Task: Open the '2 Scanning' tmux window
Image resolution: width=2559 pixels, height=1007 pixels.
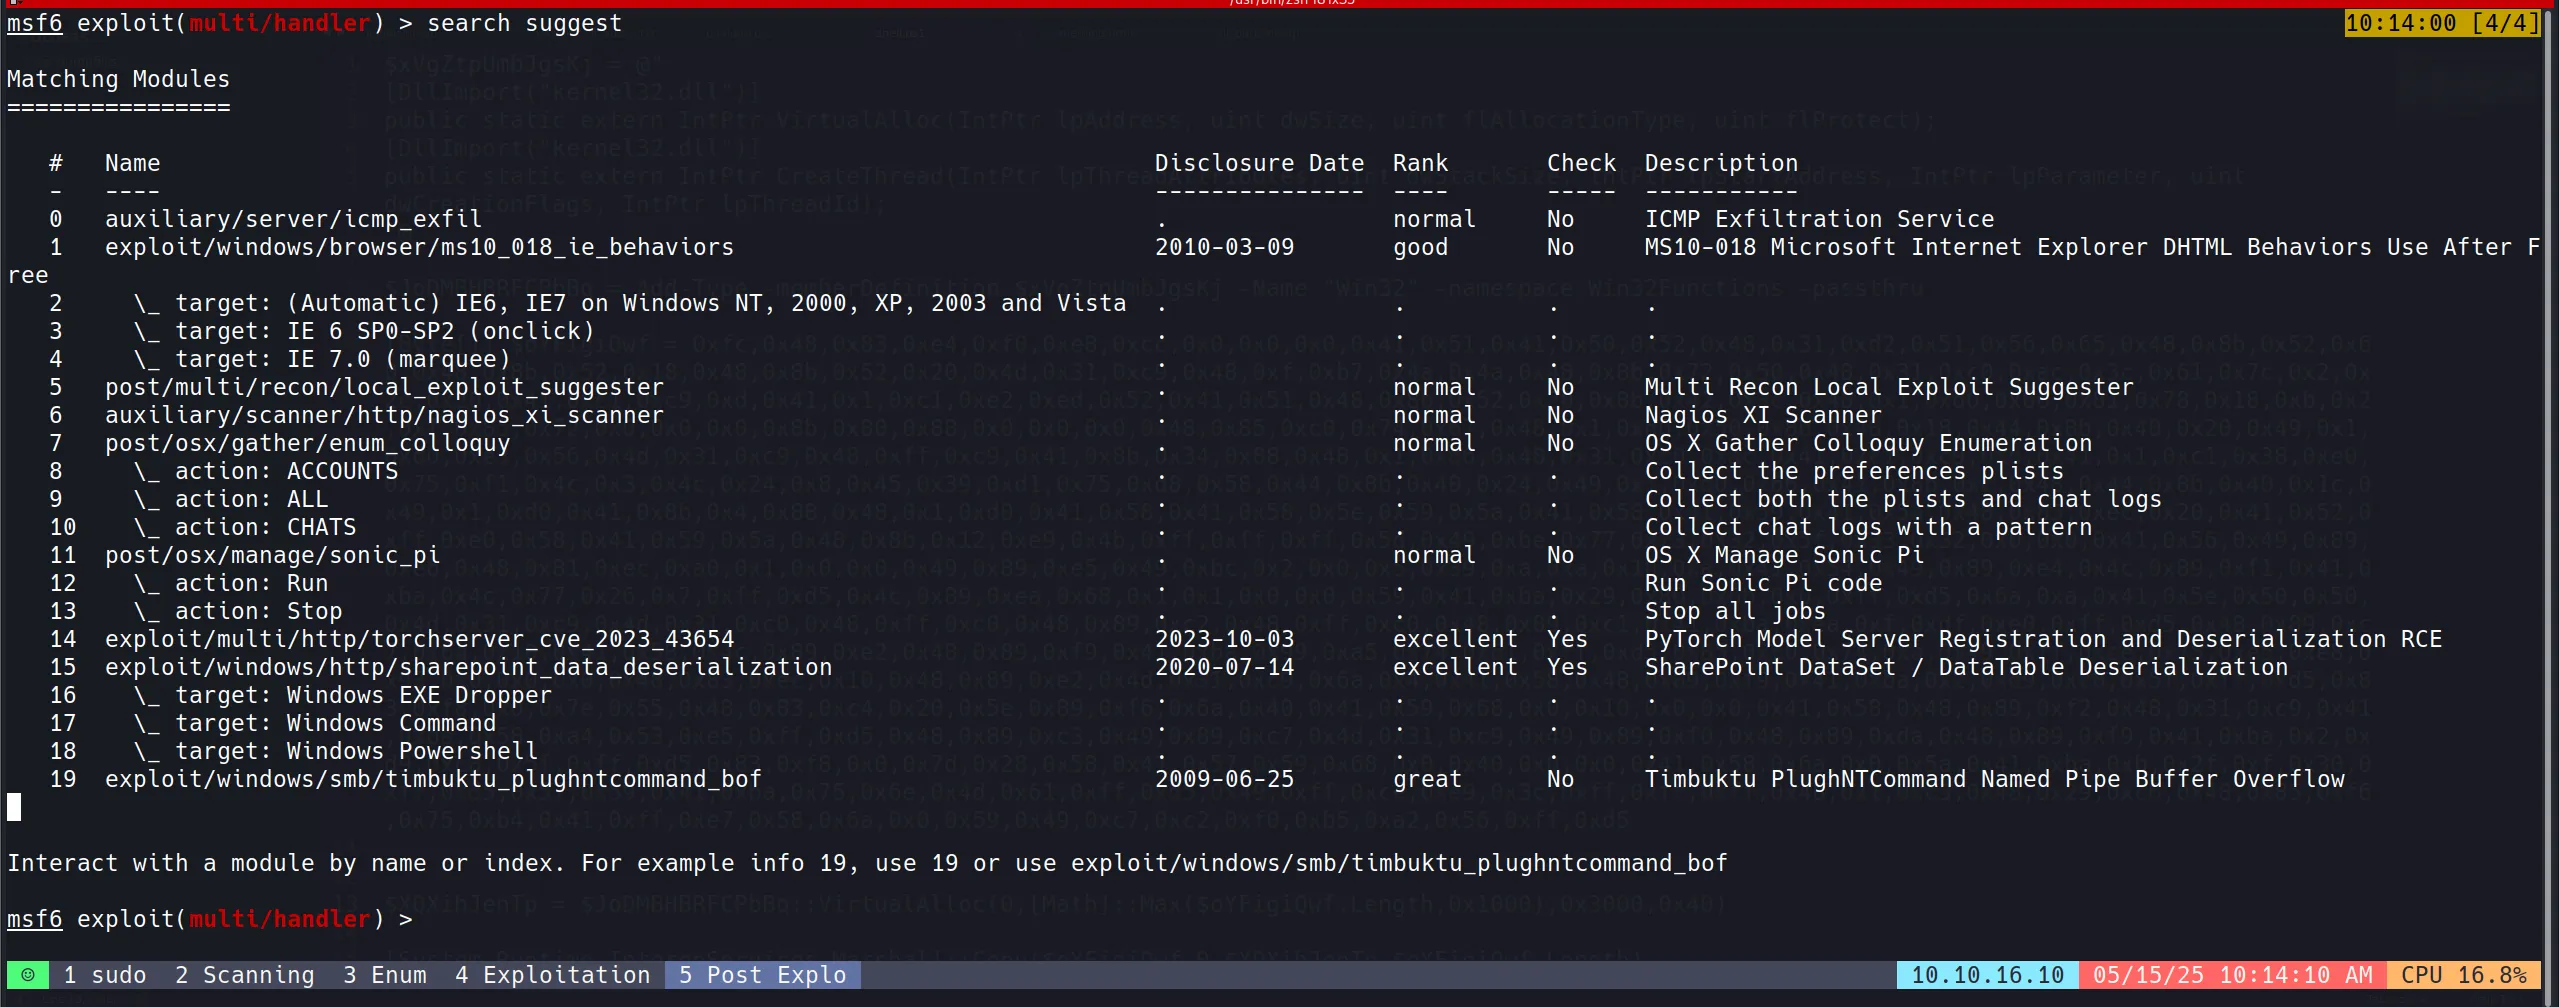Action: (244, 975)
